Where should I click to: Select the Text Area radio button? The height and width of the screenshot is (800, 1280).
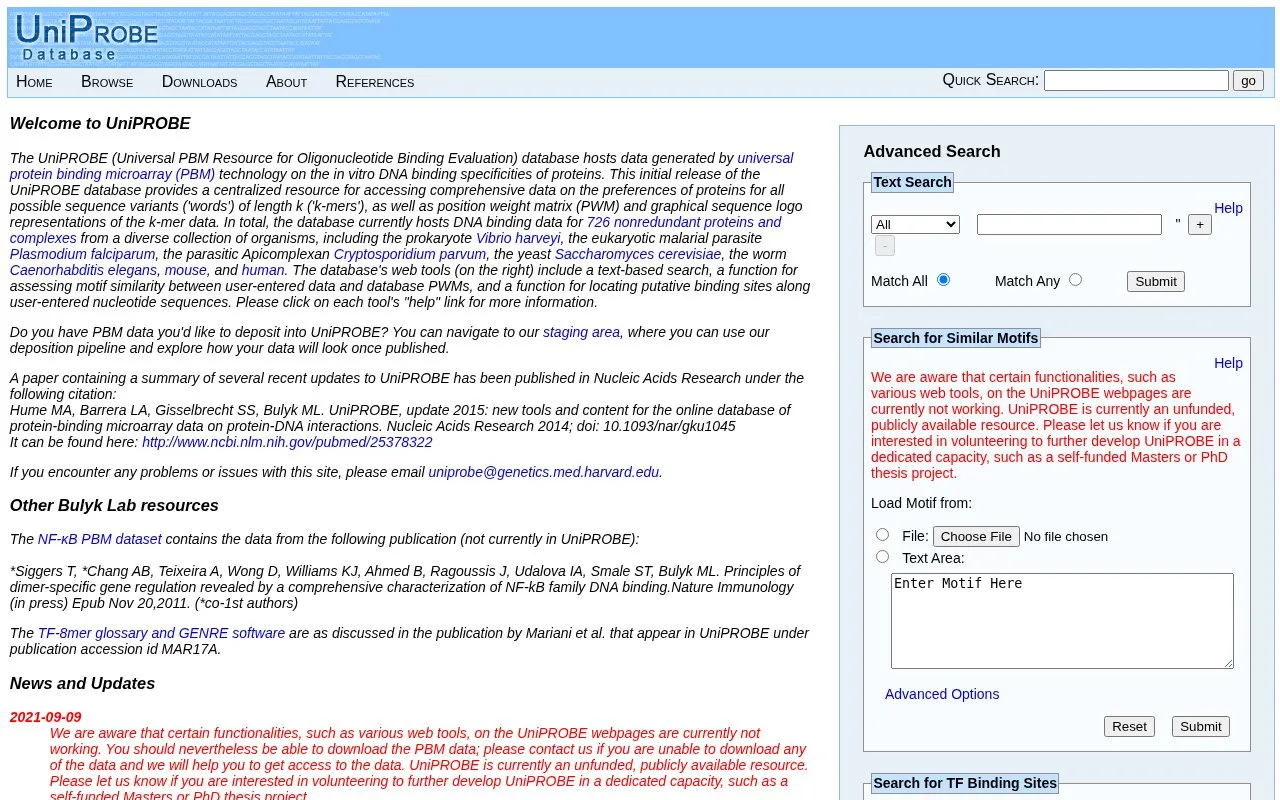coord(882,557)
